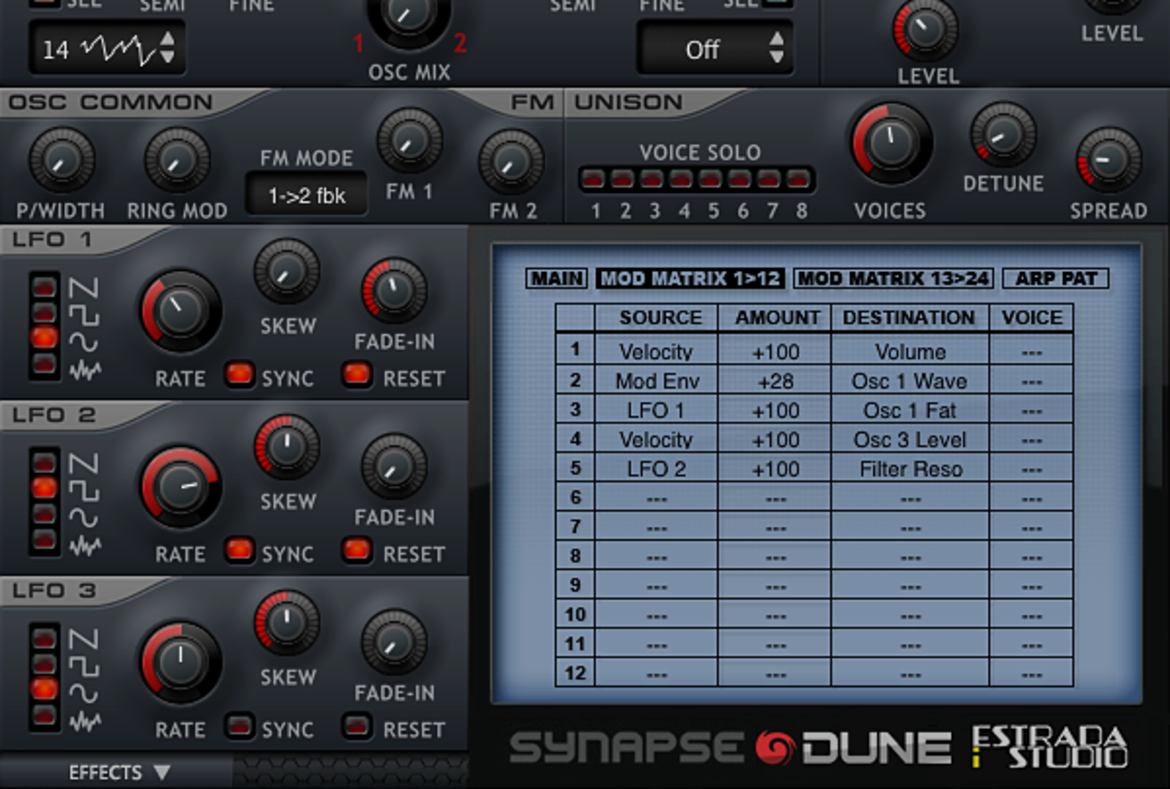Select LFO 1 square waveform LED
Viewport: 1170px width, 789px height.
[x=44, y=312]
